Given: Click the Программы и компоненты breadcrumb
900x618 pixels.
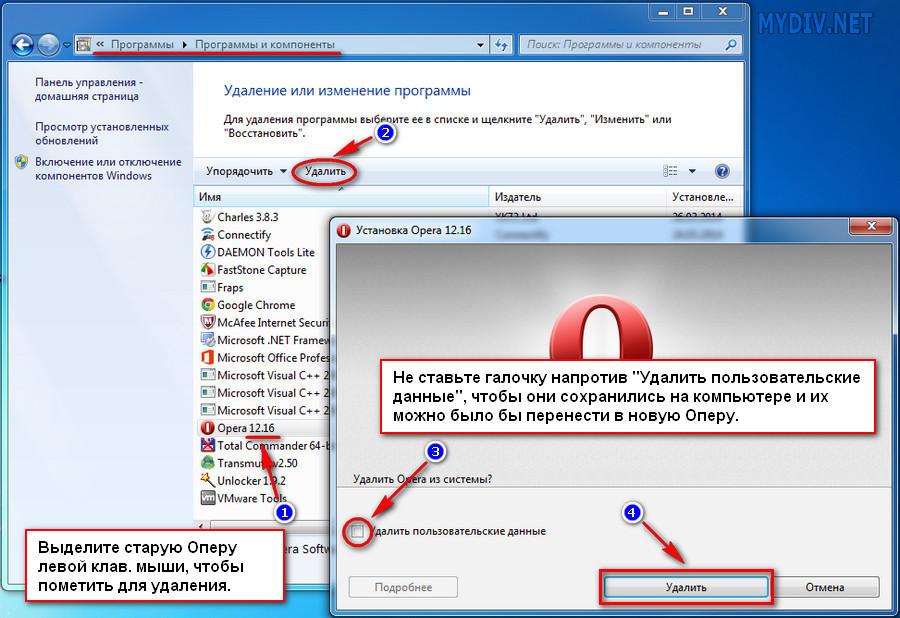Looking at the screenshot, I should [265, 44].
